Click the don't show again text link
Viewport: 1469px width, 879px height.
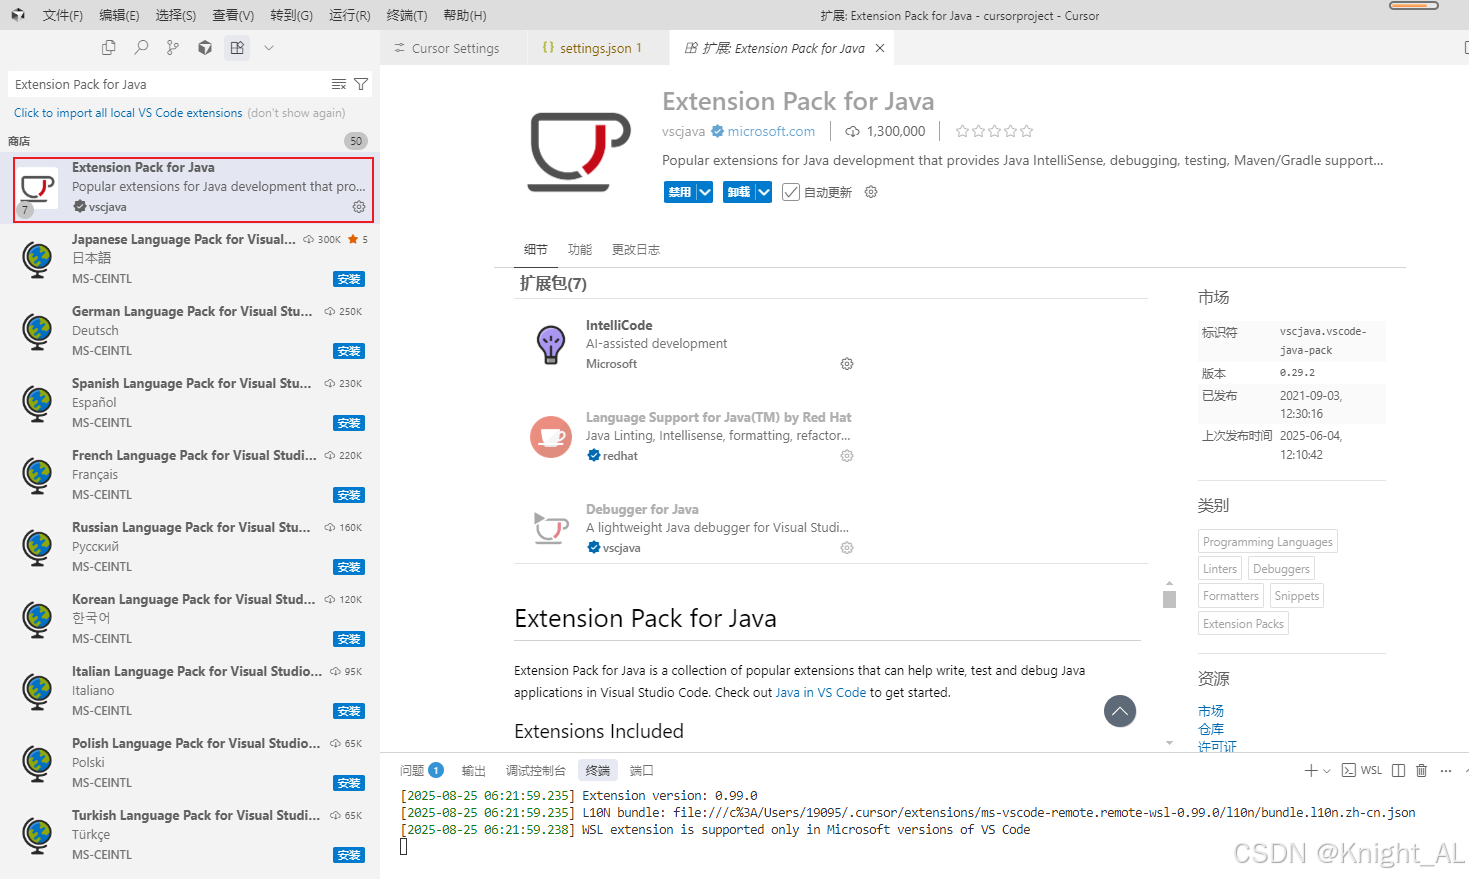point(296,113)
